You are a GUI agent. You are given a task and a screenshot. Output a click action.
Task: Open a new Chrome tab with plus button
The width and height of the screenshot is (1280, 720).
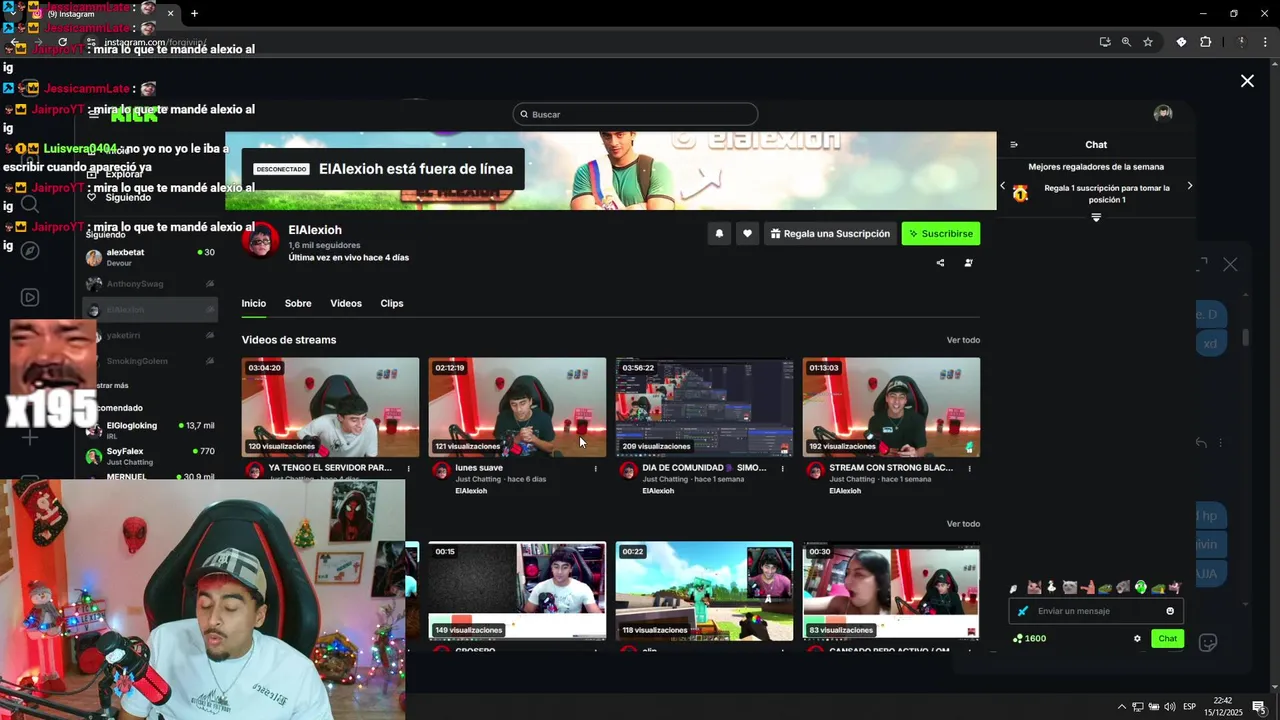point(194,14)
